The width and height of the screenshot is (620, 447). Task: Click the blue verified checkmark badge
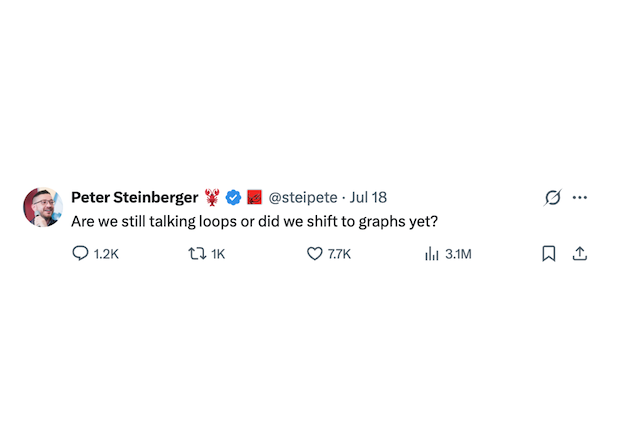point(233,197)
